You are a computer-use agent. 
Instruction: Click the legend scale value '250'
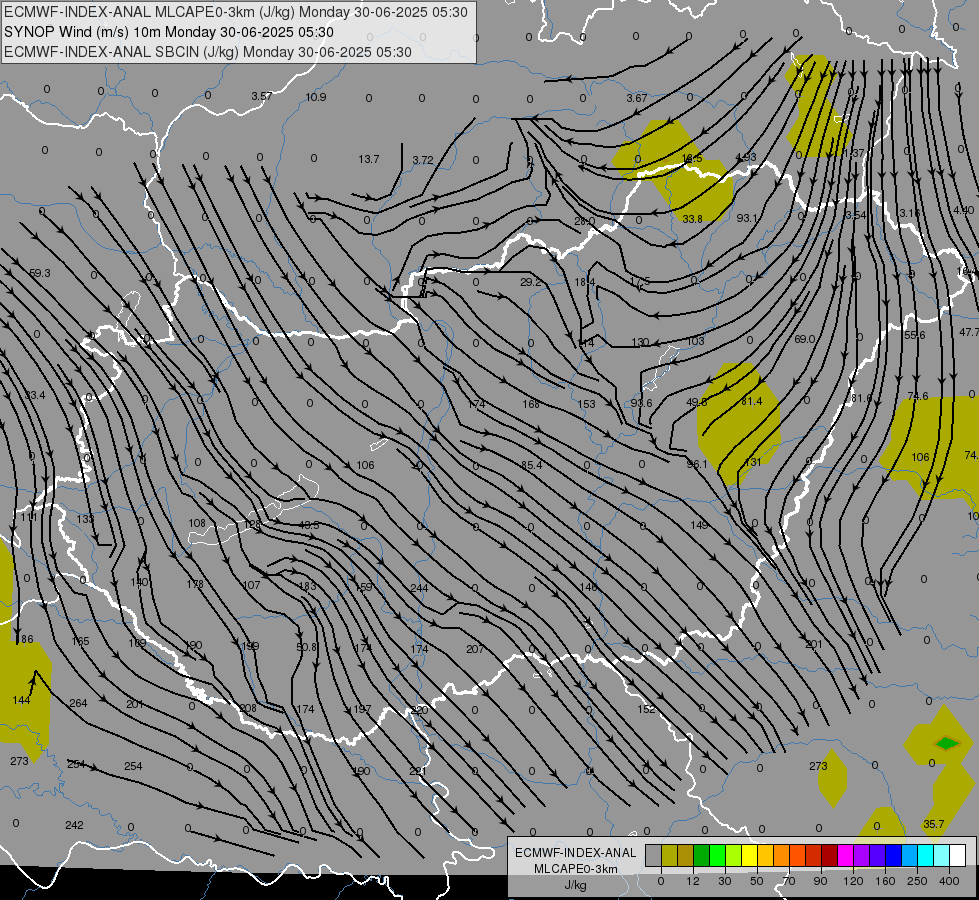coord(917,881)
